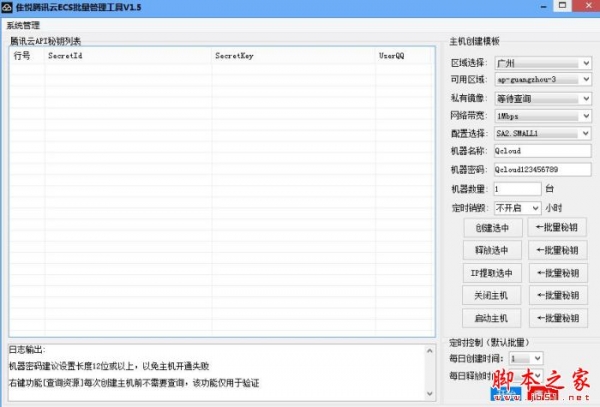Click the 释放选中 button
The image size is (600, 407).
coord(492,251)
